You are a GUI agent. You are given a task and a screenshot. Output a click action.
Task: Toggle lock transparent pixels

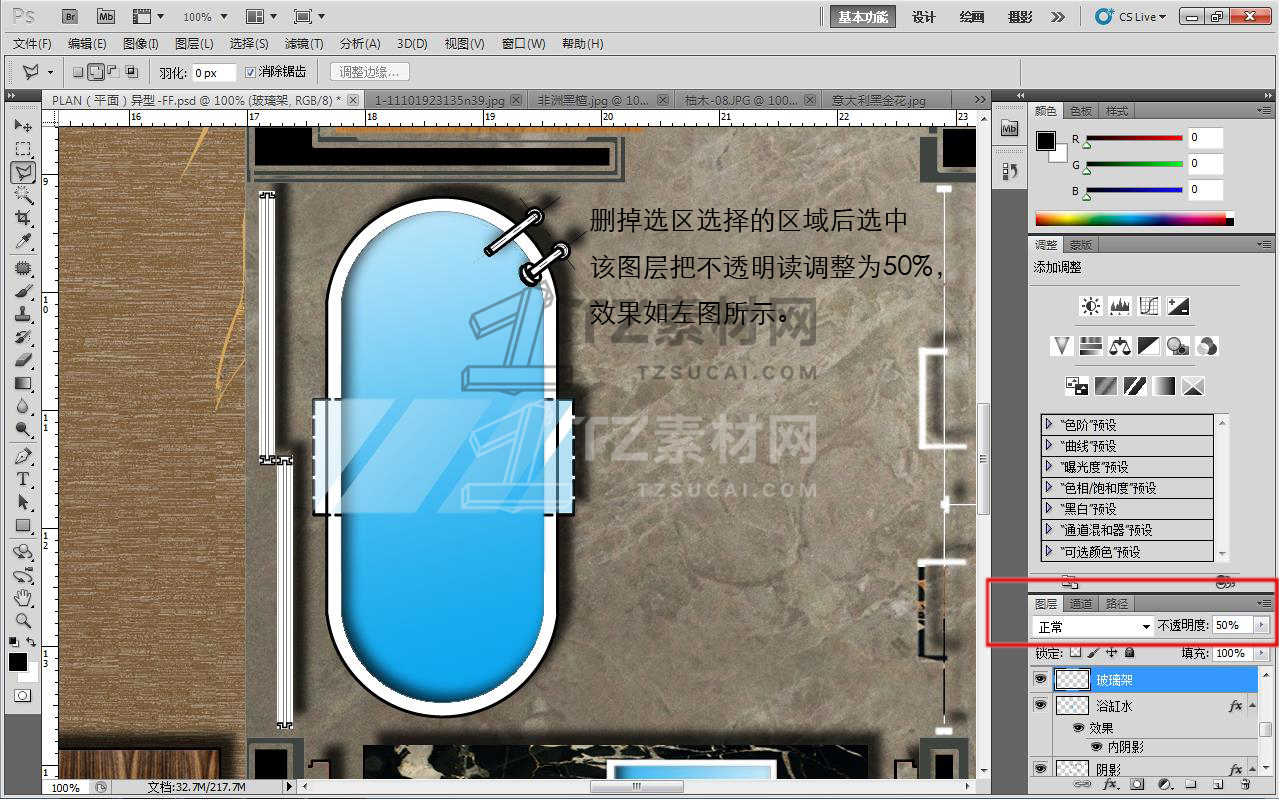(1076, 652)
